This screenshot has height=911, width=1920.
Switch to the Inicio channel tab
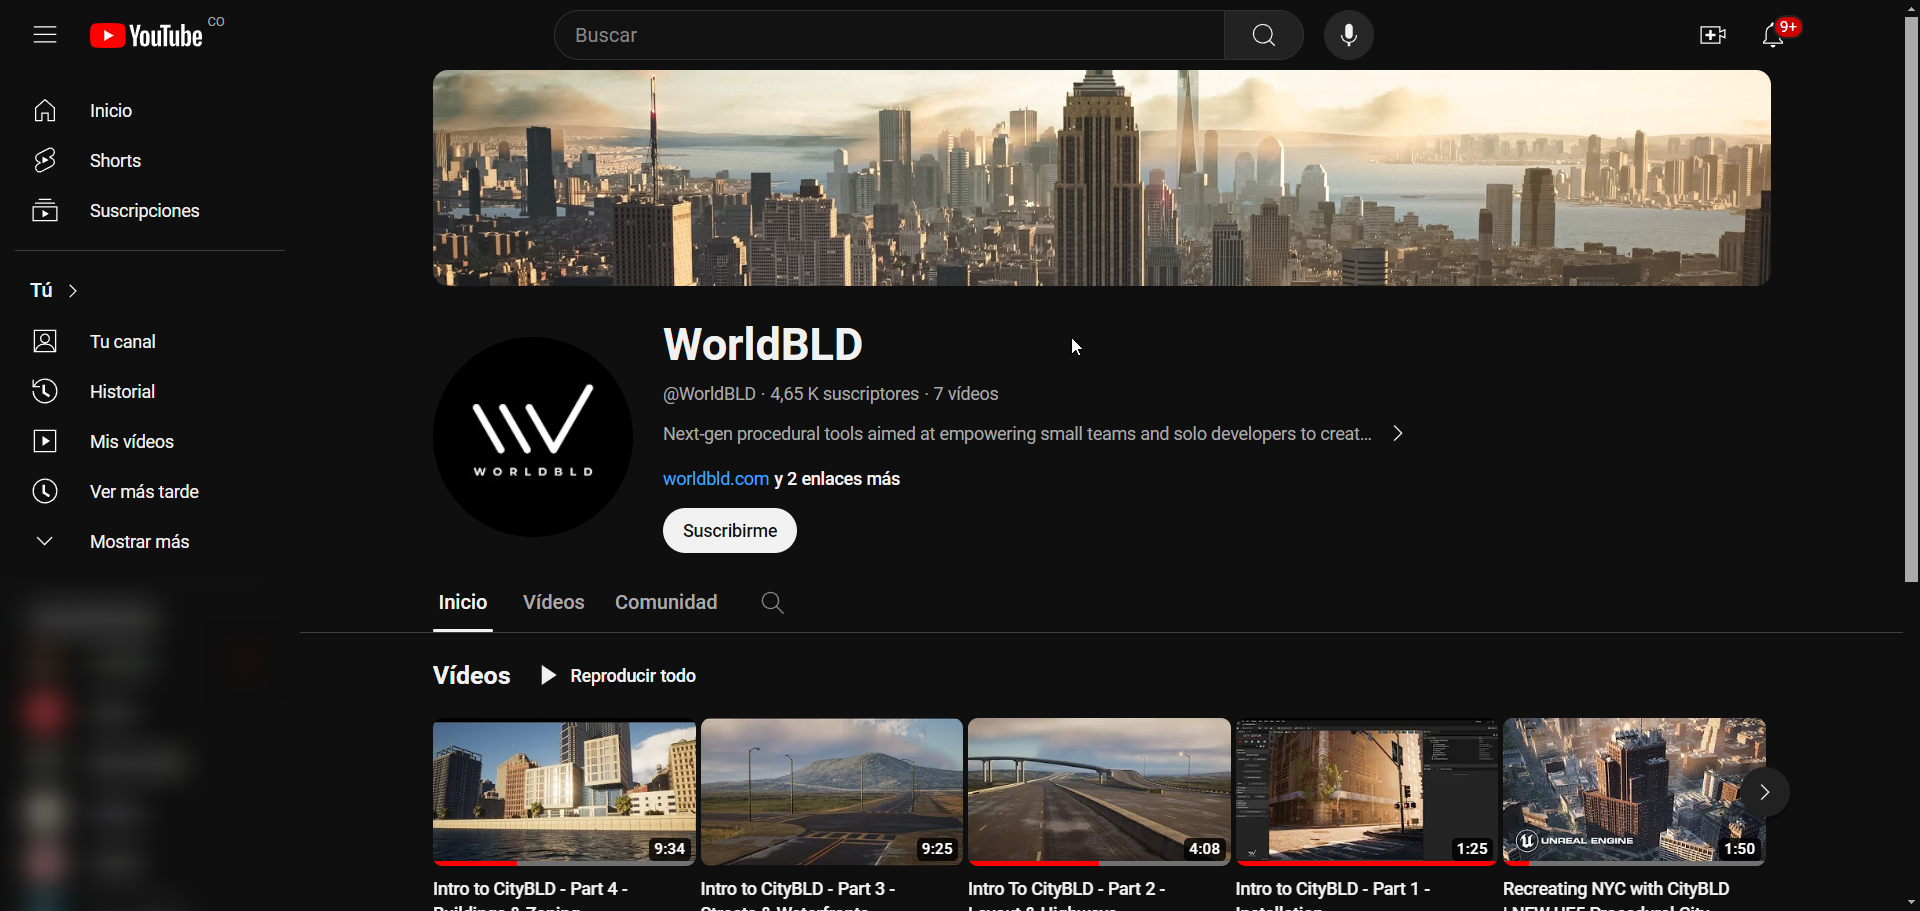pyautogui.click(x=463, y=603)
